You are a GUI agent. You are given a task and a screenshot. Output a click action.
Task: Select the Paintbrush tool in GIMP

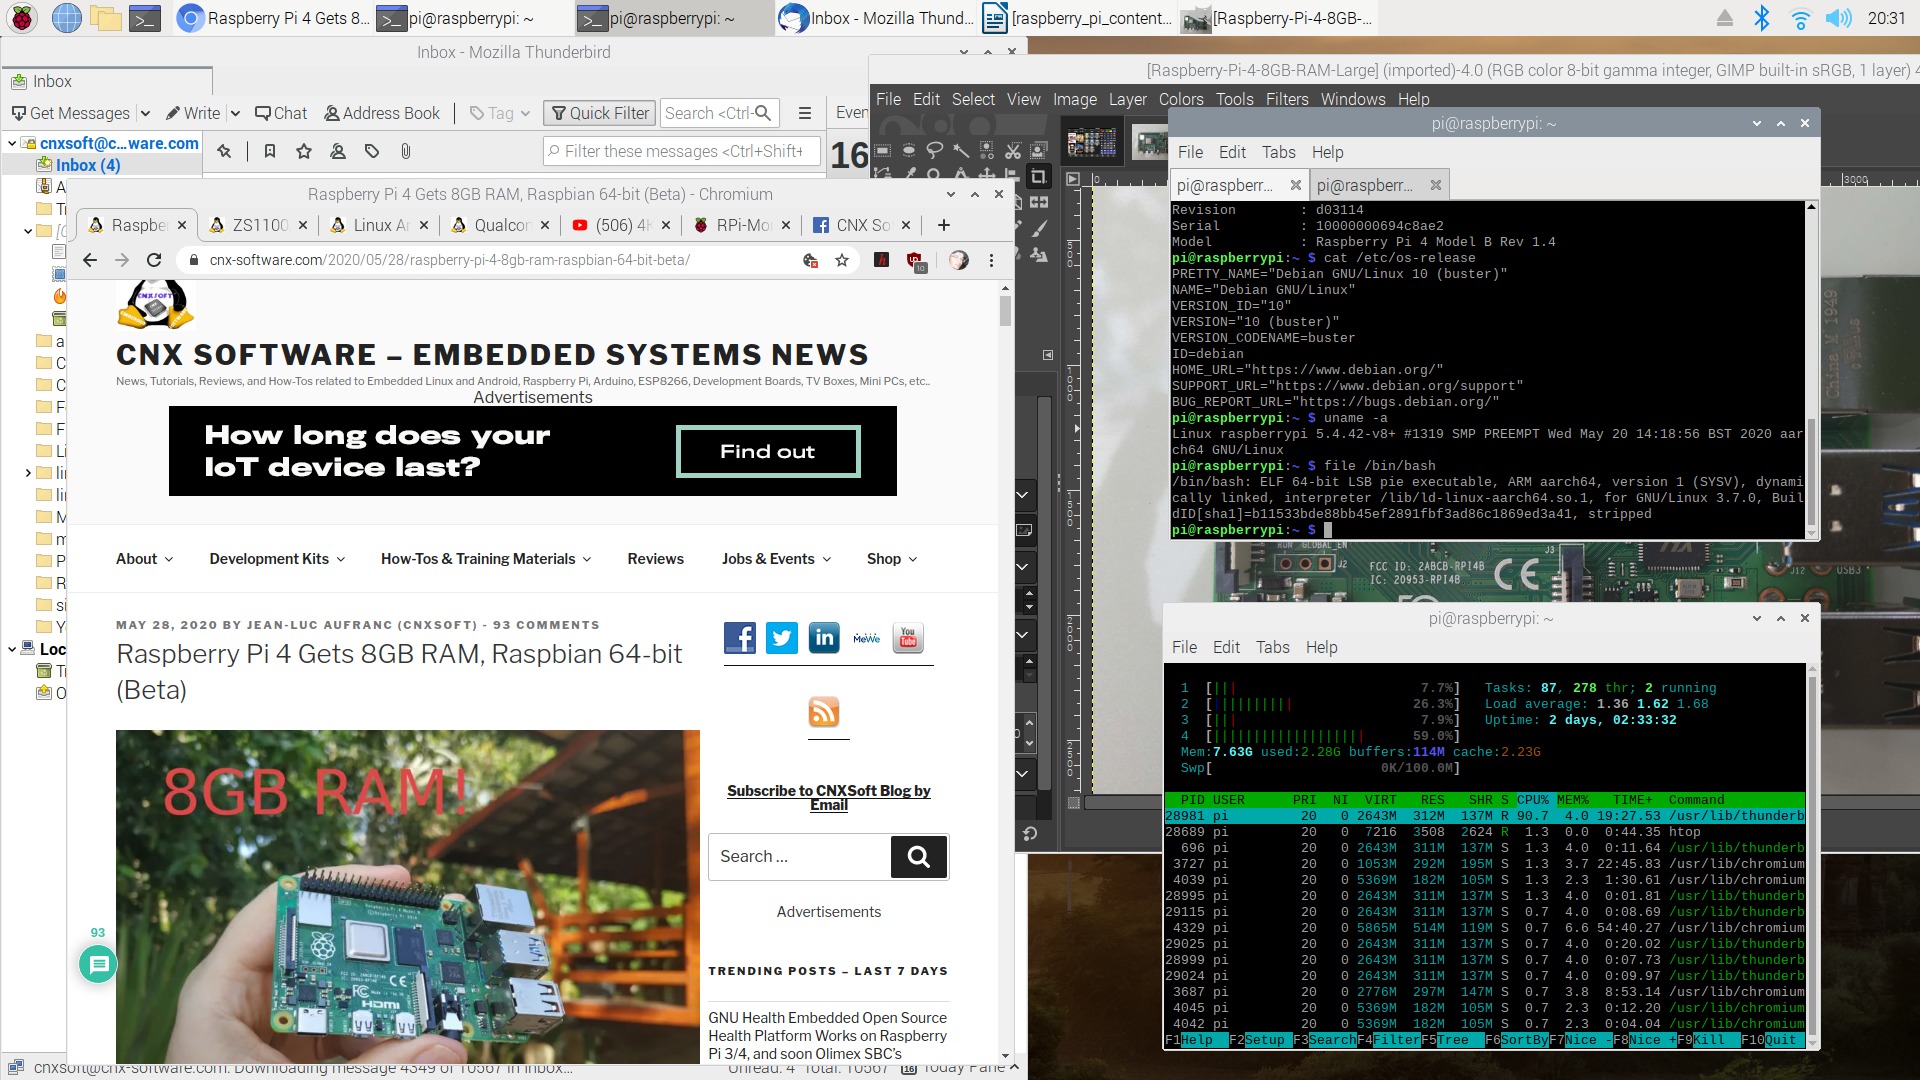coord(1039,229)
